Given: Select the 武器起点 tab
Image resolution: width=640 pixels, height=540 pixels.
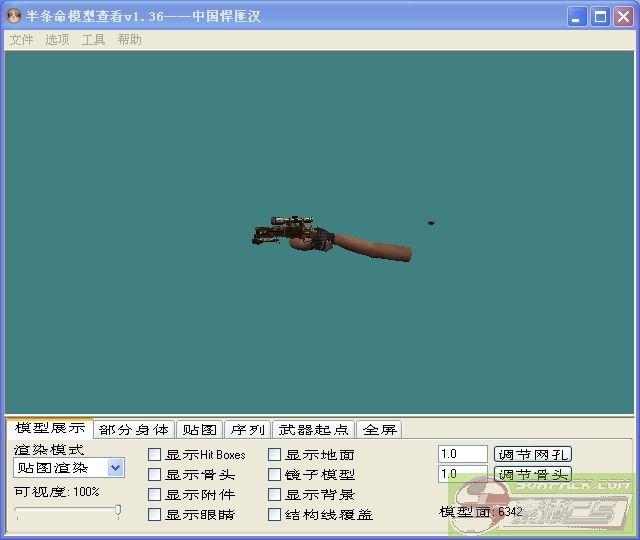Looking at the screenshot, I should click(314, 430).
